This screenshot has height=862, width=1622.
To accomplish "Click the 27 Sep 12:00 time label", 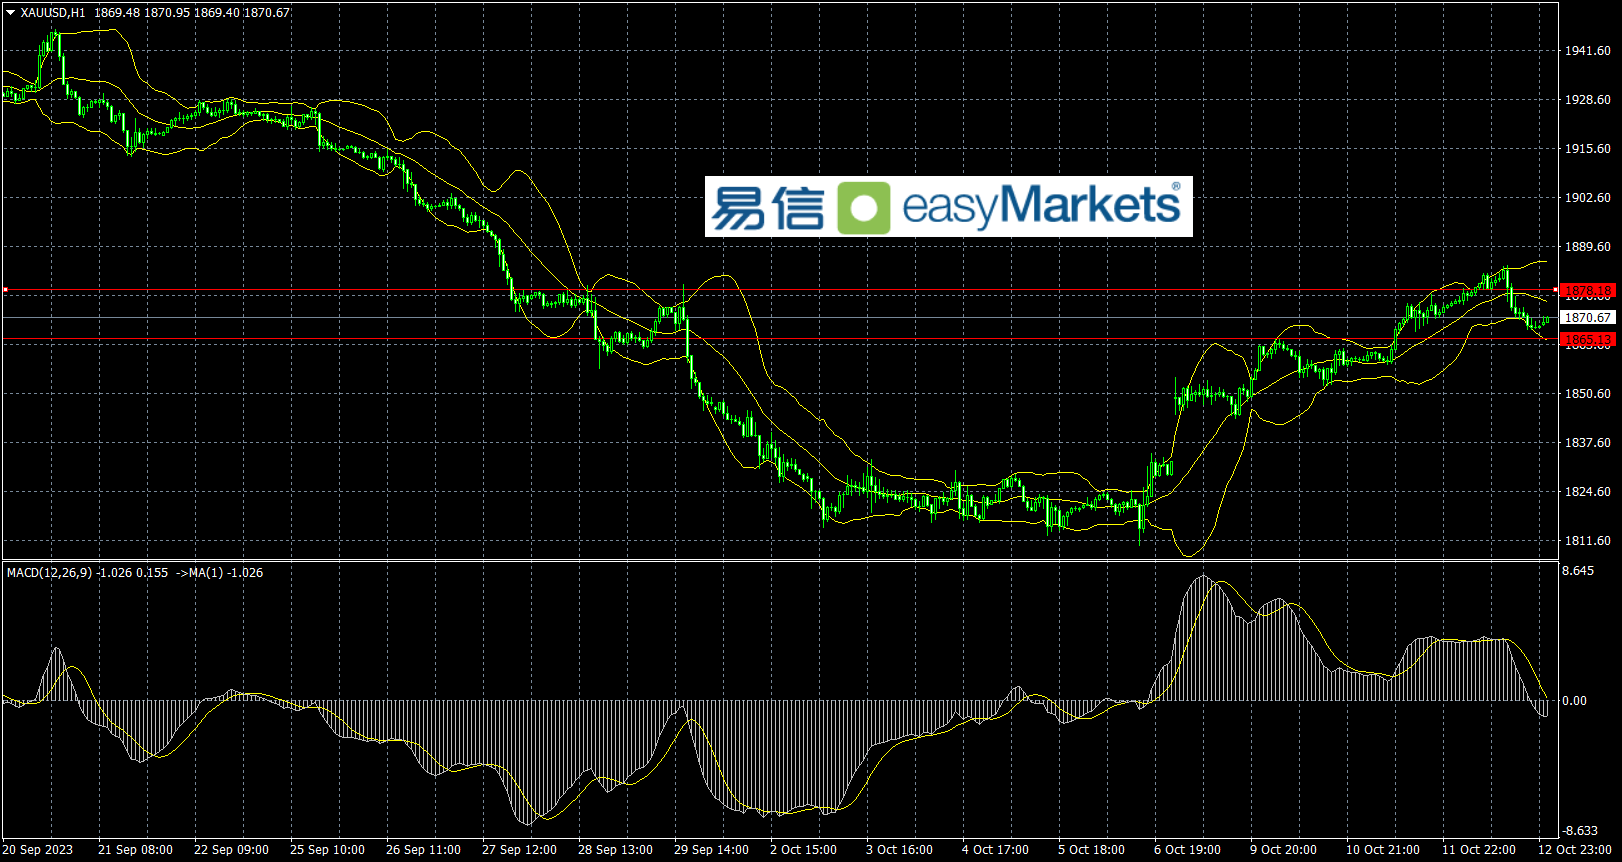I will click(519, 850).
